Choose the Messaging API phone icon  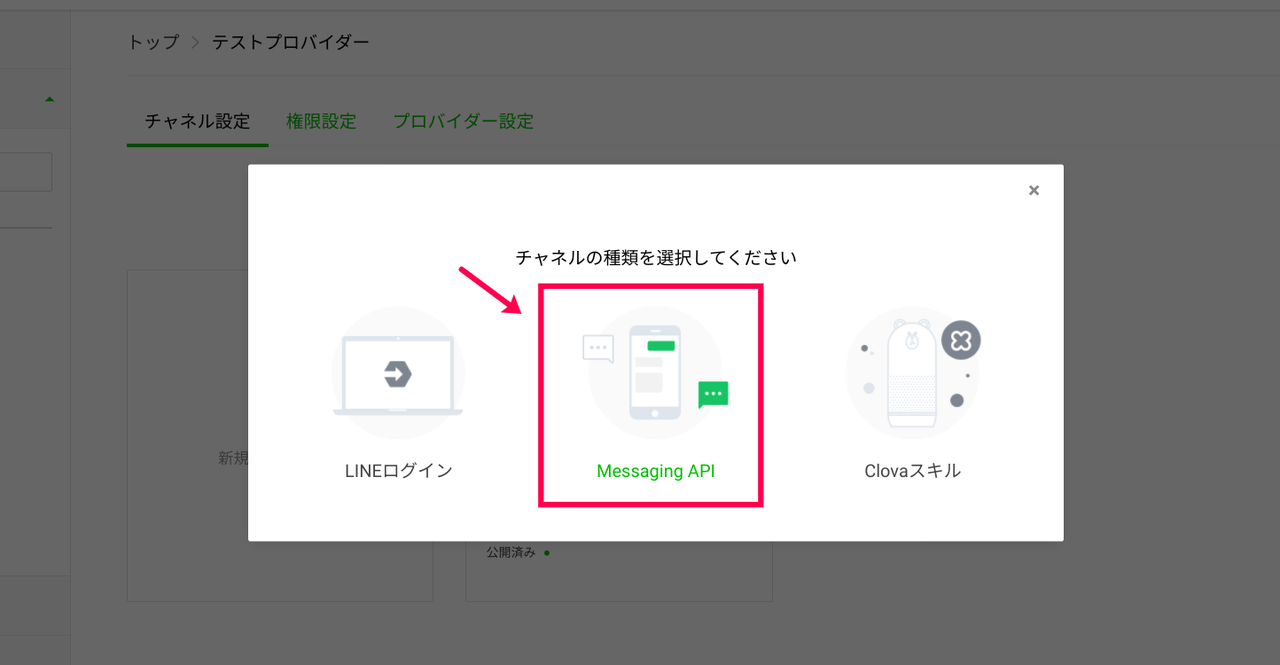655,373
